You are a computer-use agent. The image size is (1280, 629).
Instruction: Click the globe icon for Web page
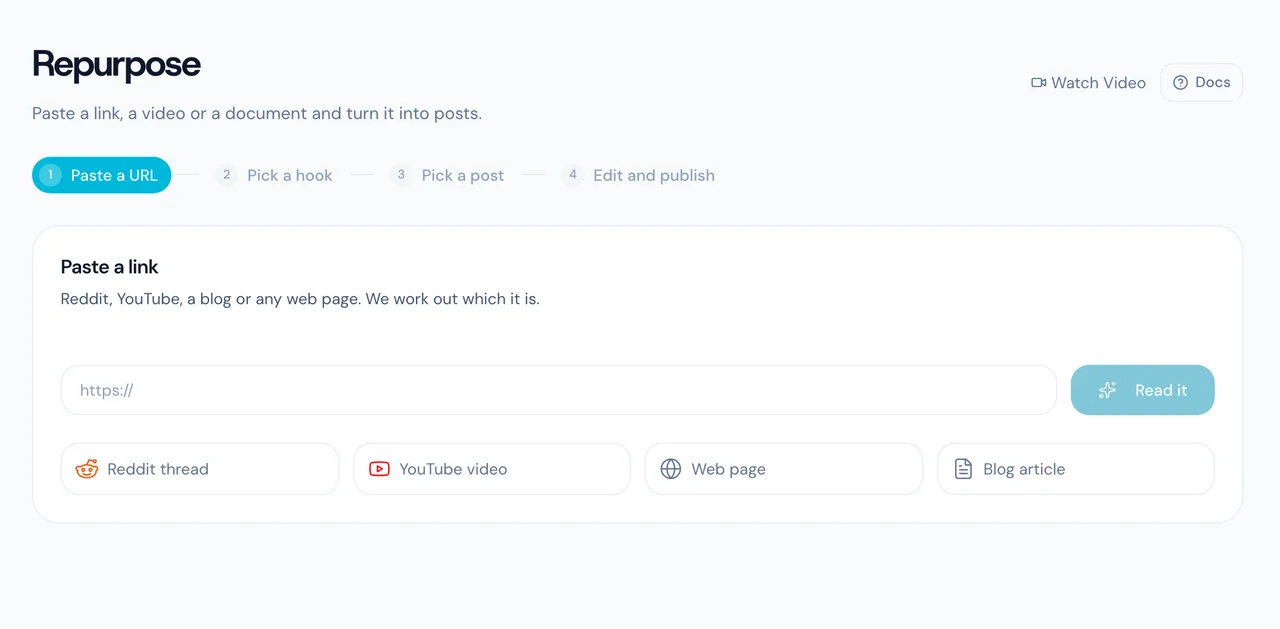pos(671,469)
